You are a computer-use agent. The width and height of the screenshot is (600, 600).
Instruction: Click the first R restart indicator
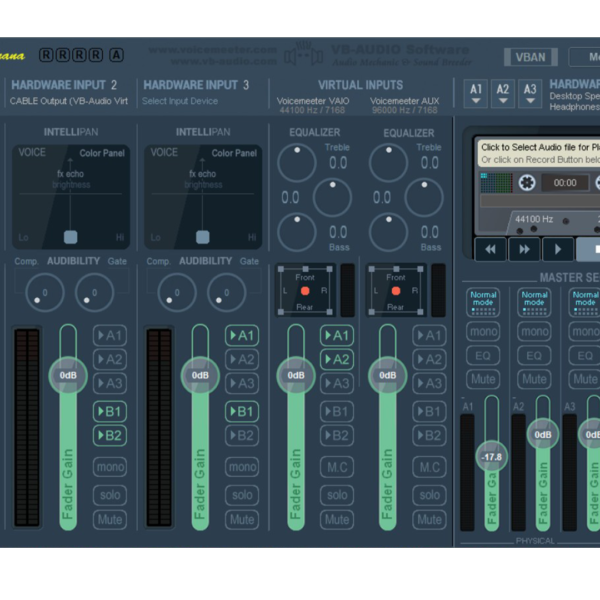pyautogui.click(x=46, y=55)
